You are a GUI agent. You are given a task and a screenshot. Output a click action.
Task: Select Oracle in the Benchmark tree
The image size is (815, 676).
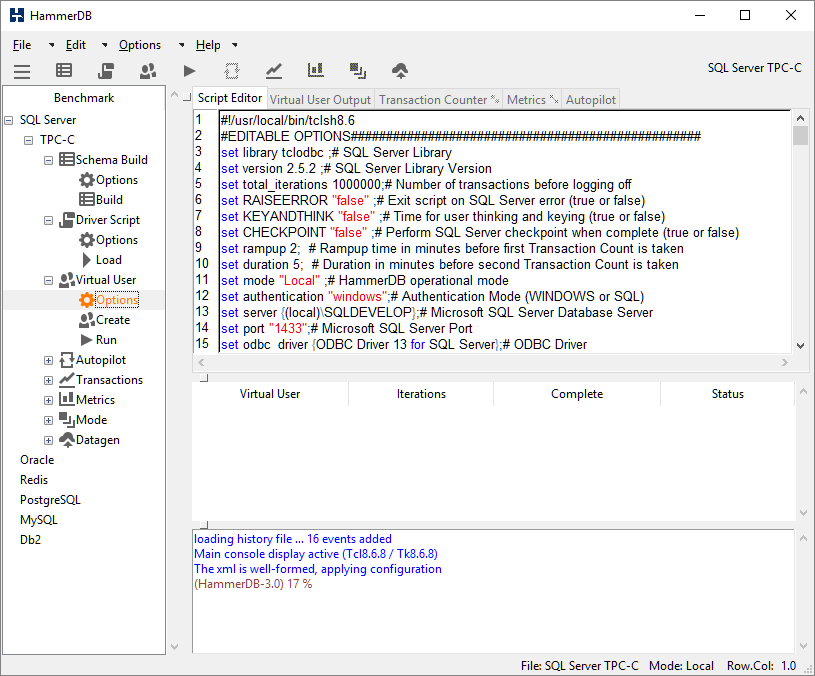(37, 460)
